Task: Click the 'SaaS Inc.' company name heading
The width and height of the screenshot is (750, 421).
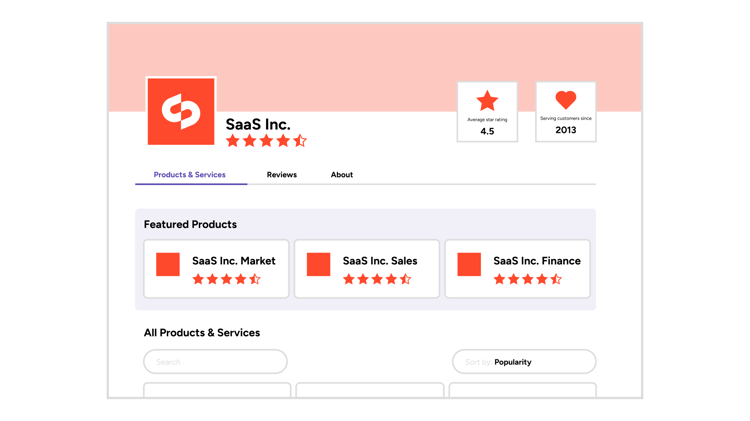Action: 258,124
